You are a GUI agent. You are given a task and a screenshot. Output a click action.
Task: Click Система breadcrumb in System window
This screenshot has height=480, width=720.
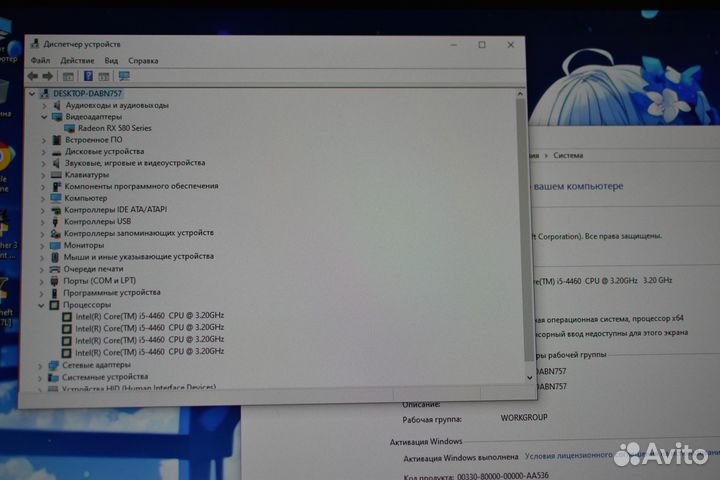(x=568, y=155)
